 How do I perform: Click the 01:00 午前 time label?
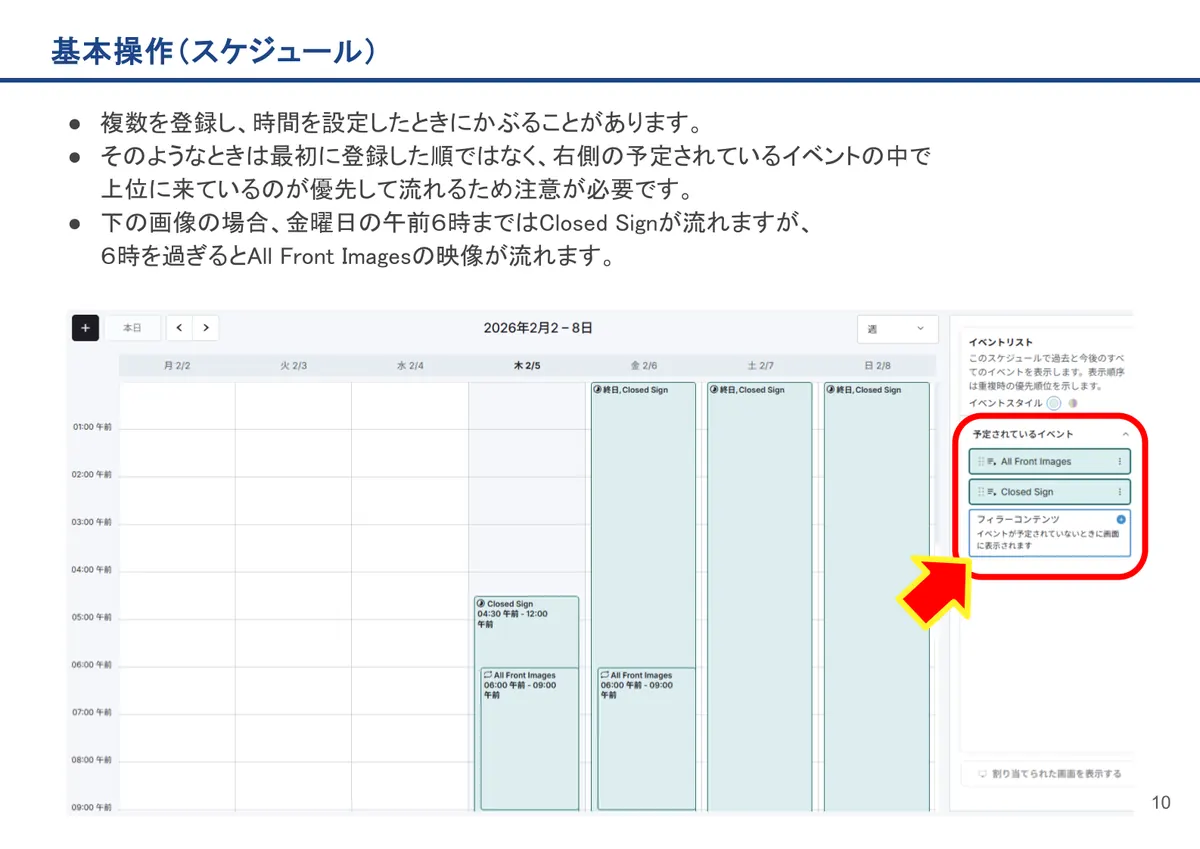click(x=92, y=427)
